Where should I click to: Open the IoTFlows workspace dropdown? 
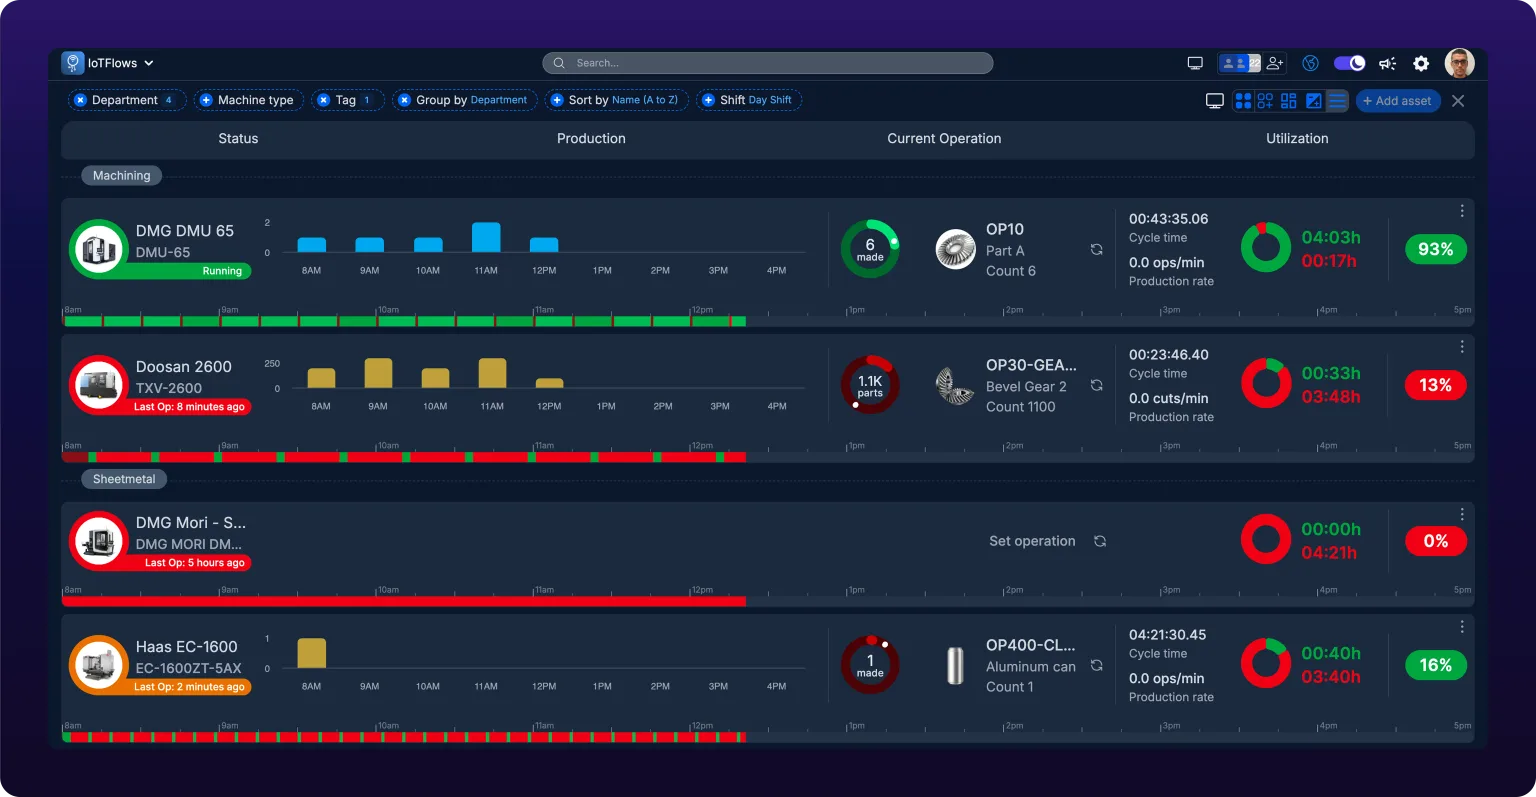tap(108, 63)
